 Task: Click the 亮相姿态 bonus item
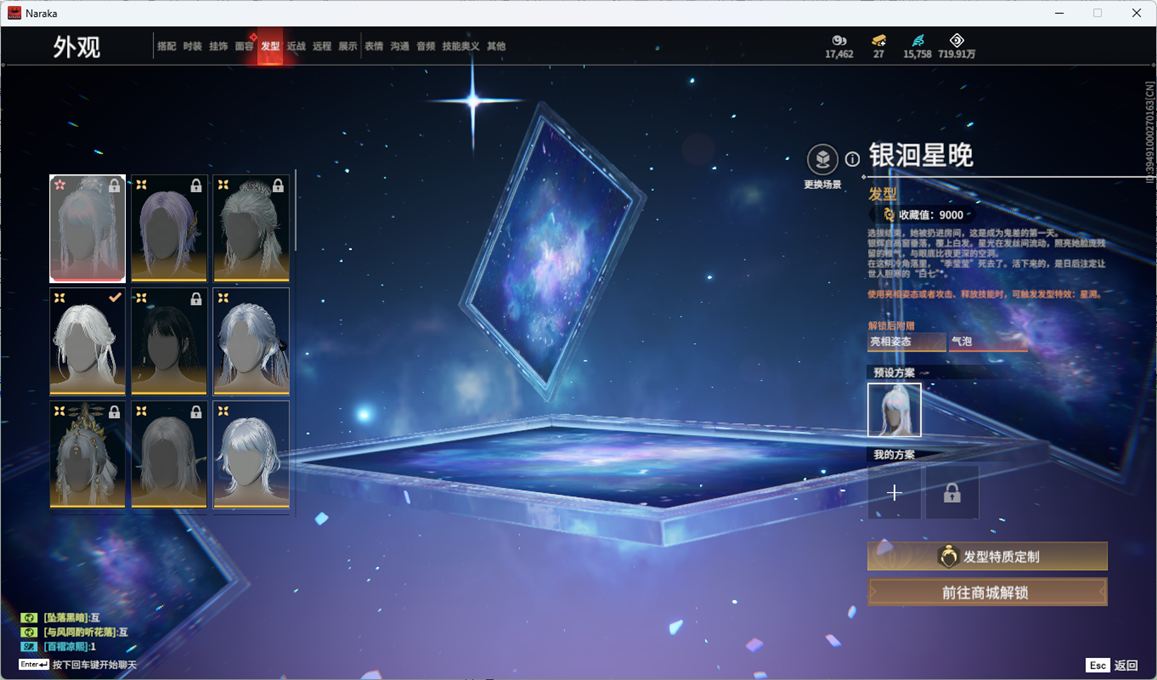pyautogui.click(x=906, y=342)
